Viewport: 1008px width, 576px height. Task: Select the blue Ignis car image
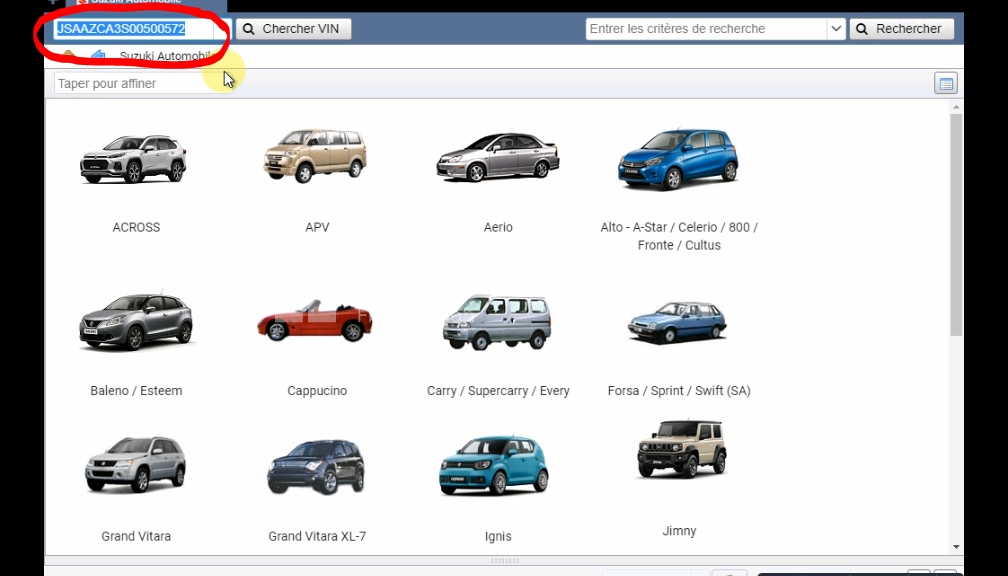[x=494, y=466]
